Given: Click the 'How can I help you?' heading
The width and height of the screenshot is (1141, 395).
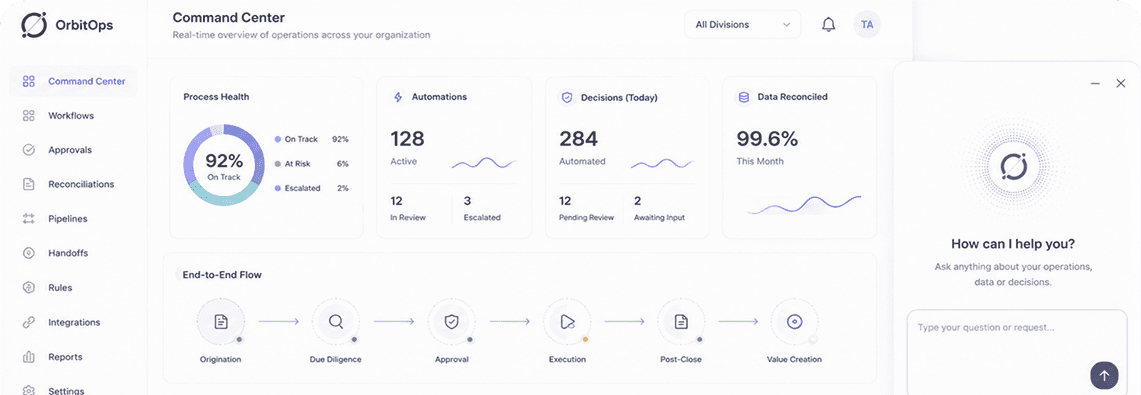Looking at the screenshot, I should pyautogui.click(x=1013, y=244).
